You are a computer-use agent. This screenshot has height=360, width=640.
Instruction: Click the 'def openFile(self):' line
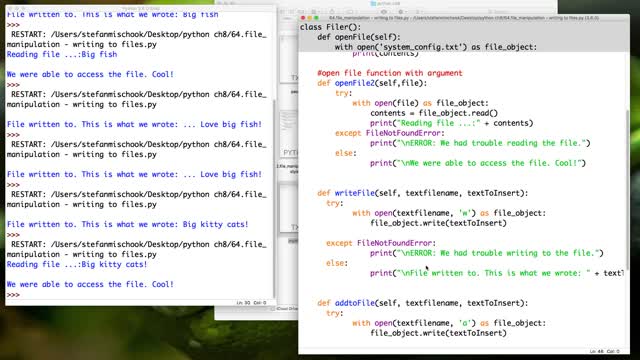[359, 37]
